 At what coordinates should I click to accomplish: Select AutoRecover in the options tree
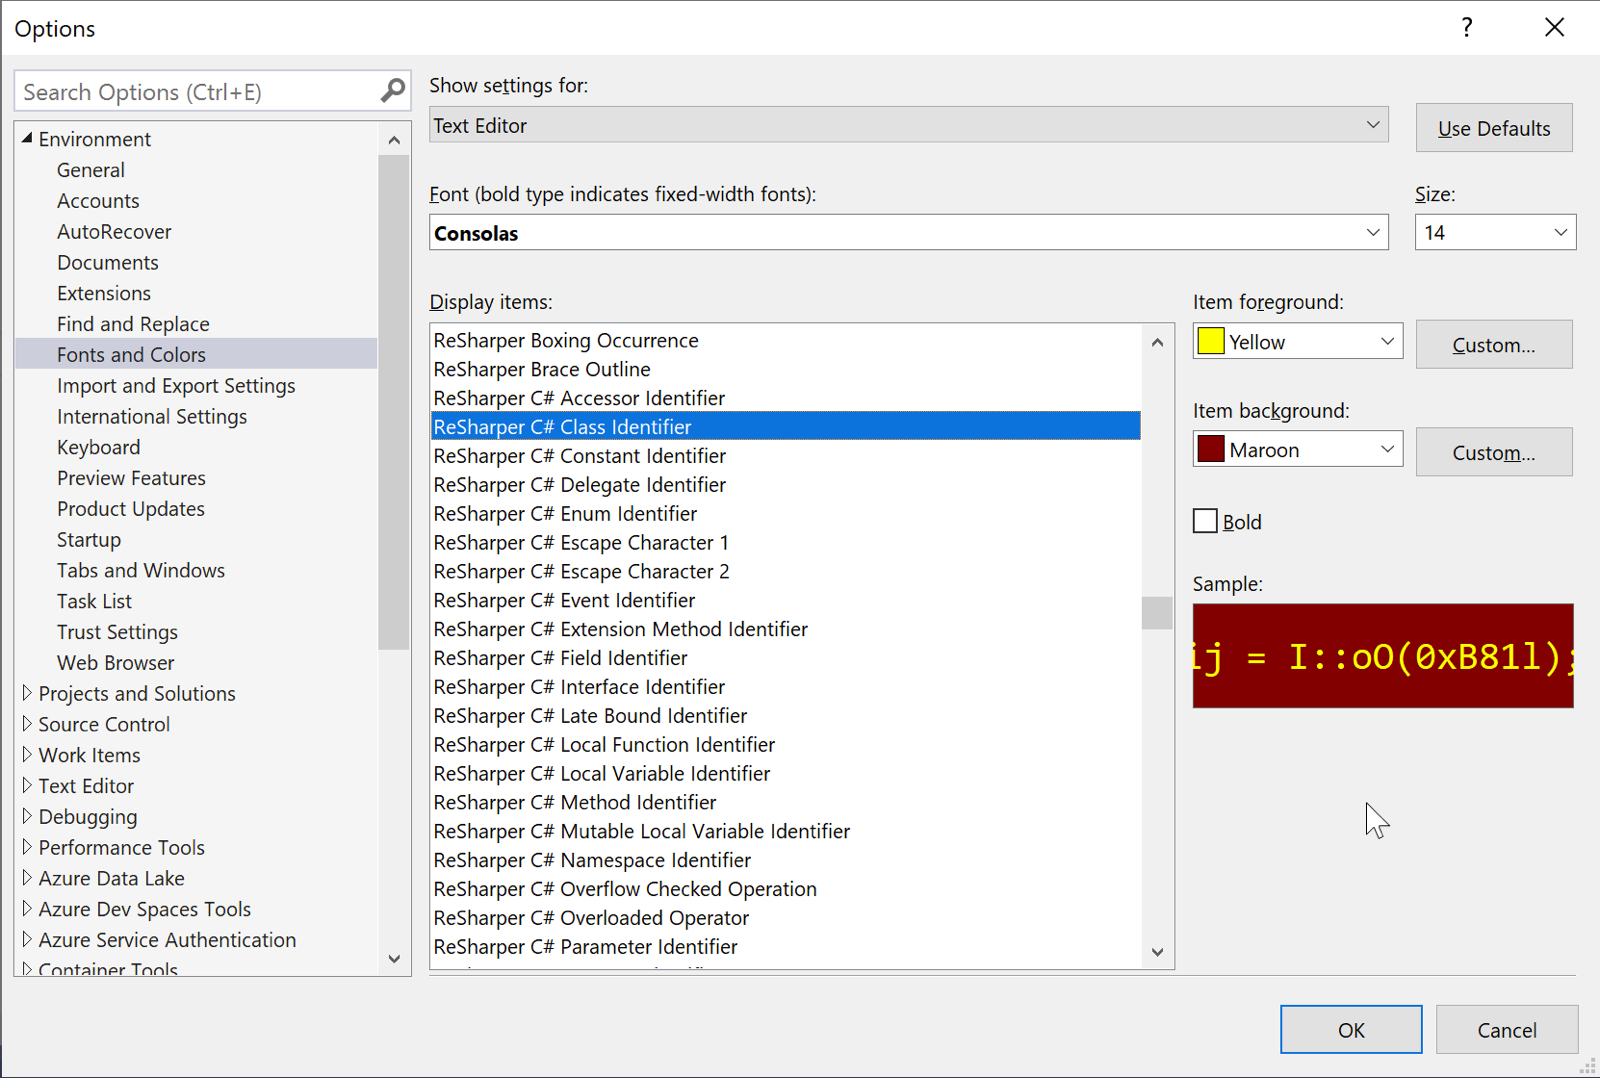tap(114, 232)
